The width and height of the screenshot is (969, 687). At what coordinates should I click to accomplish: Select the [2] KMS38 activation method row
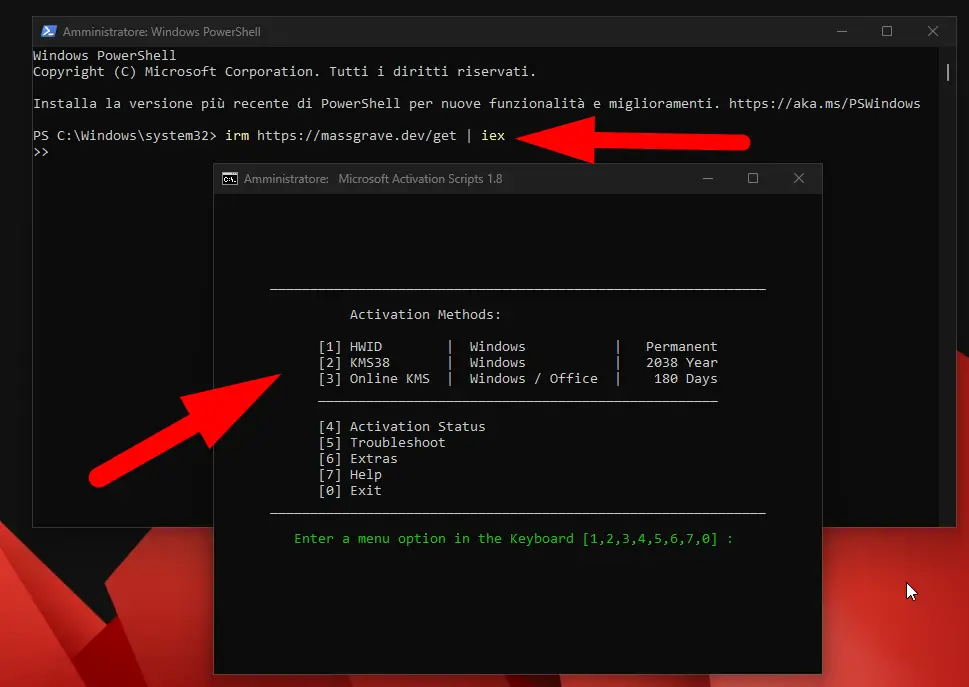517,363
